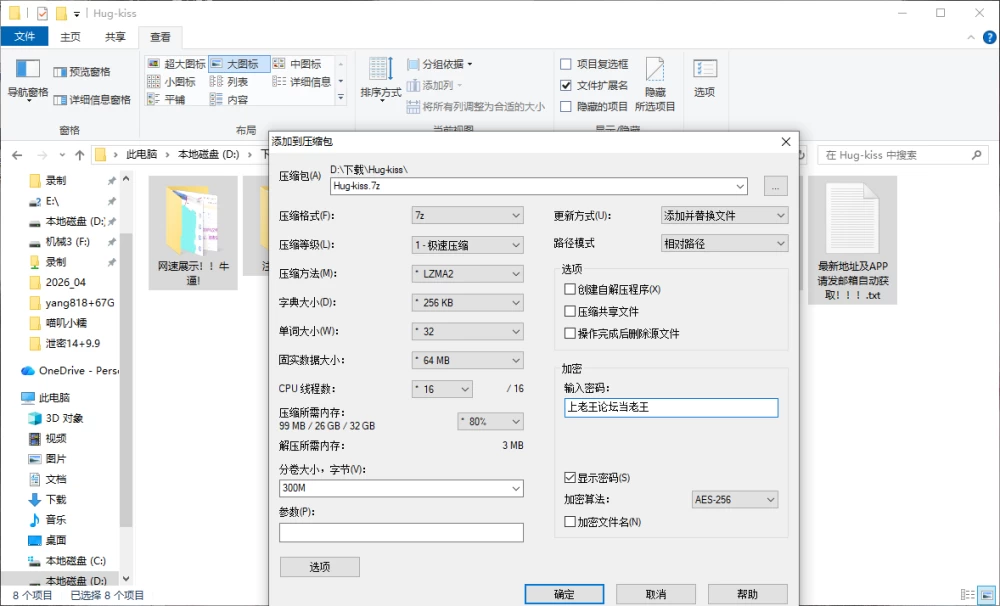Screen dimensions: 1000x606
Task: Open the Options (选项) ribbon button
Action: point(705,78)
